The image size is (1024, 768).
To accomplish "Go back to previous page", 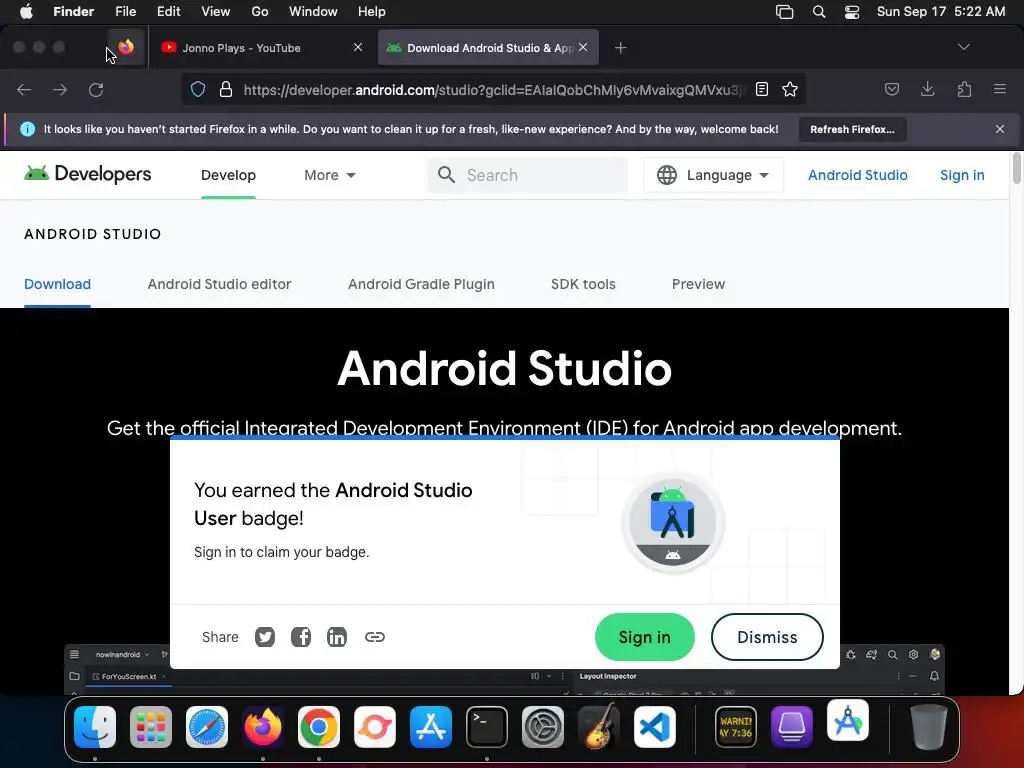I will pos(24,89).
